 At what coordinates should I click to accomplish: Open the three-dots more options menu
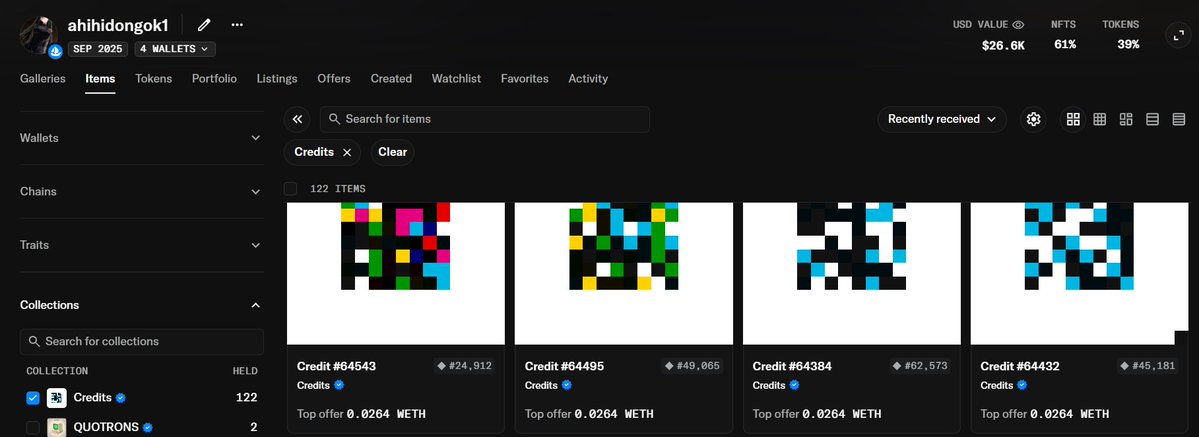237,25
